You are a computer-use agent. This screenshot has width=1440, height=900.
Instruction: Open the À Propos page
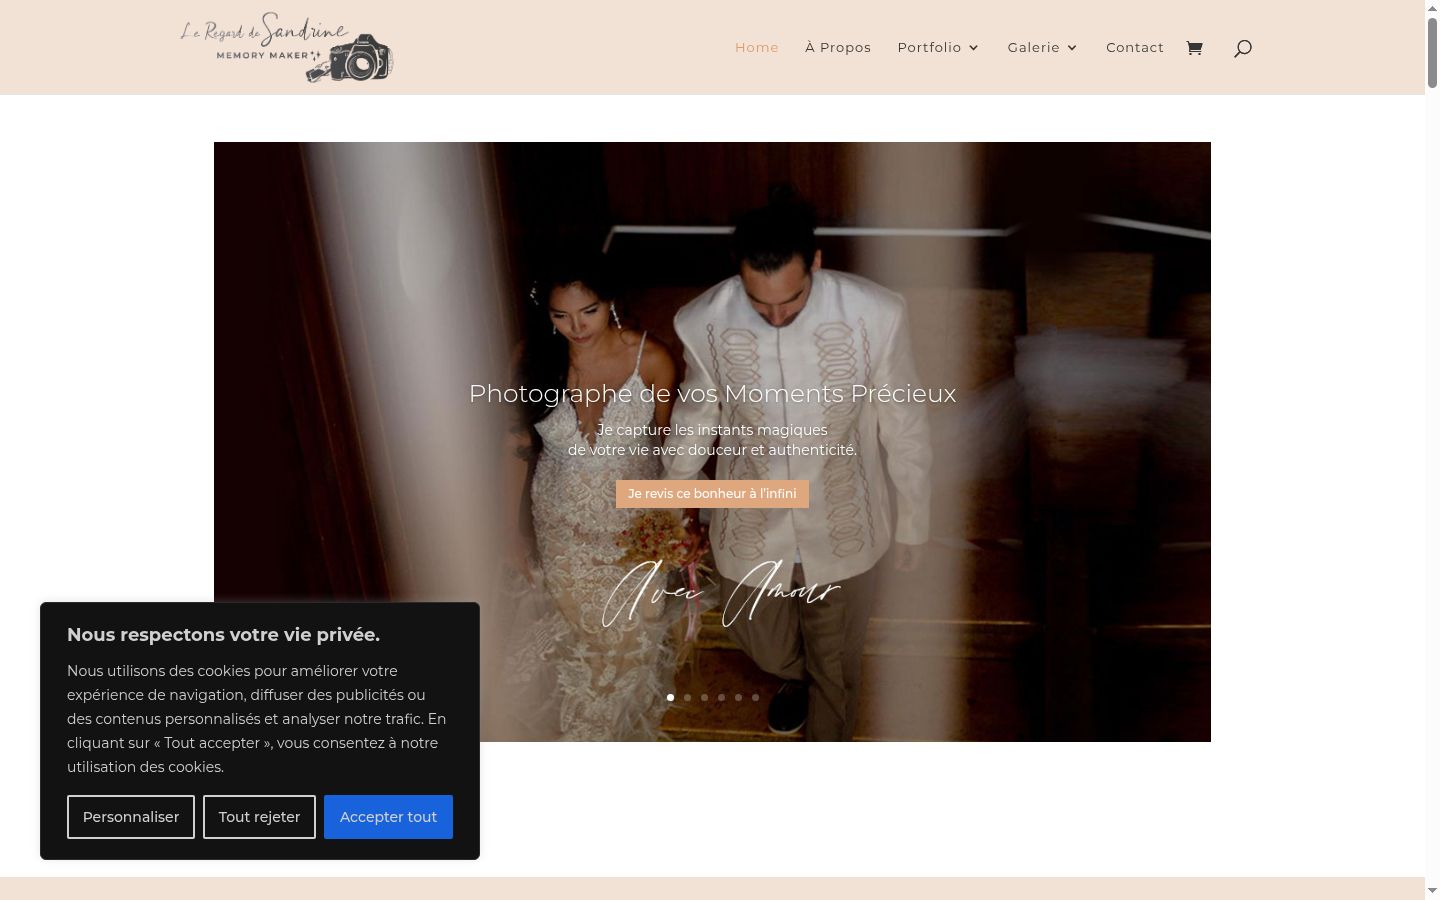click(x=838, y=47)
